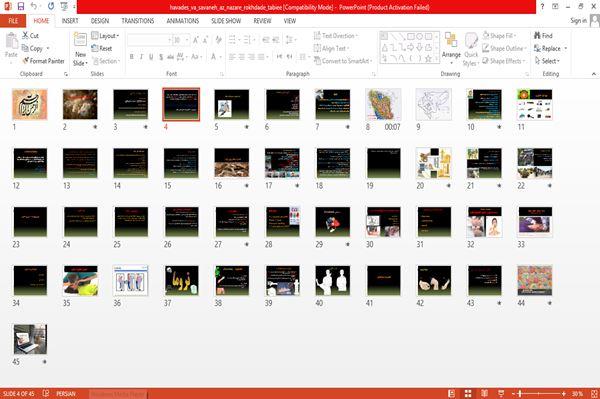
Task: Click PERSIAN language in status bar
Action: click(x=66, y=393)
